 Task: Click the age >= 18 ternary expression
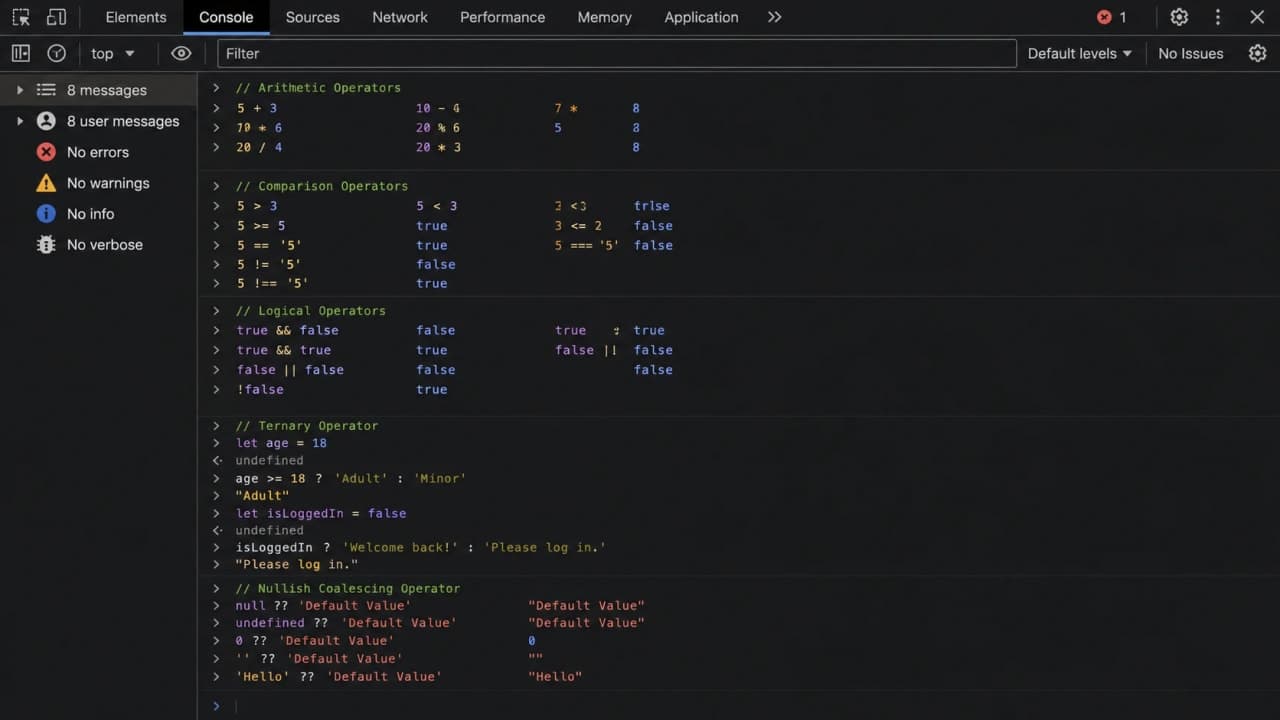click(x=351, y=479)
